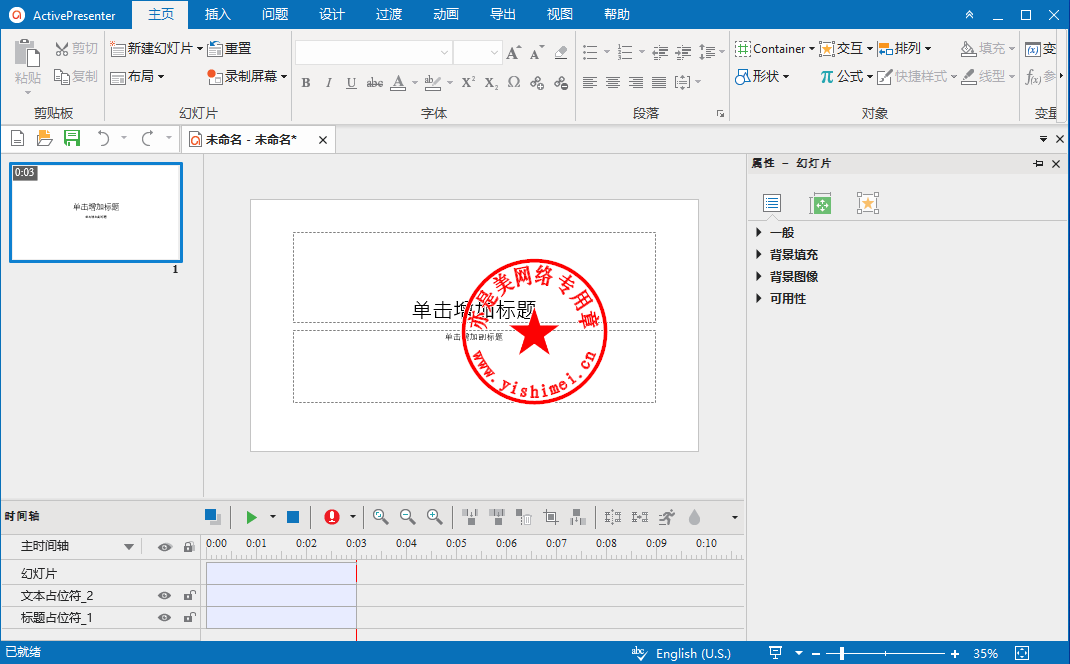
Task: Click the zoom in plus button
Action: click(x=955, y=654)
